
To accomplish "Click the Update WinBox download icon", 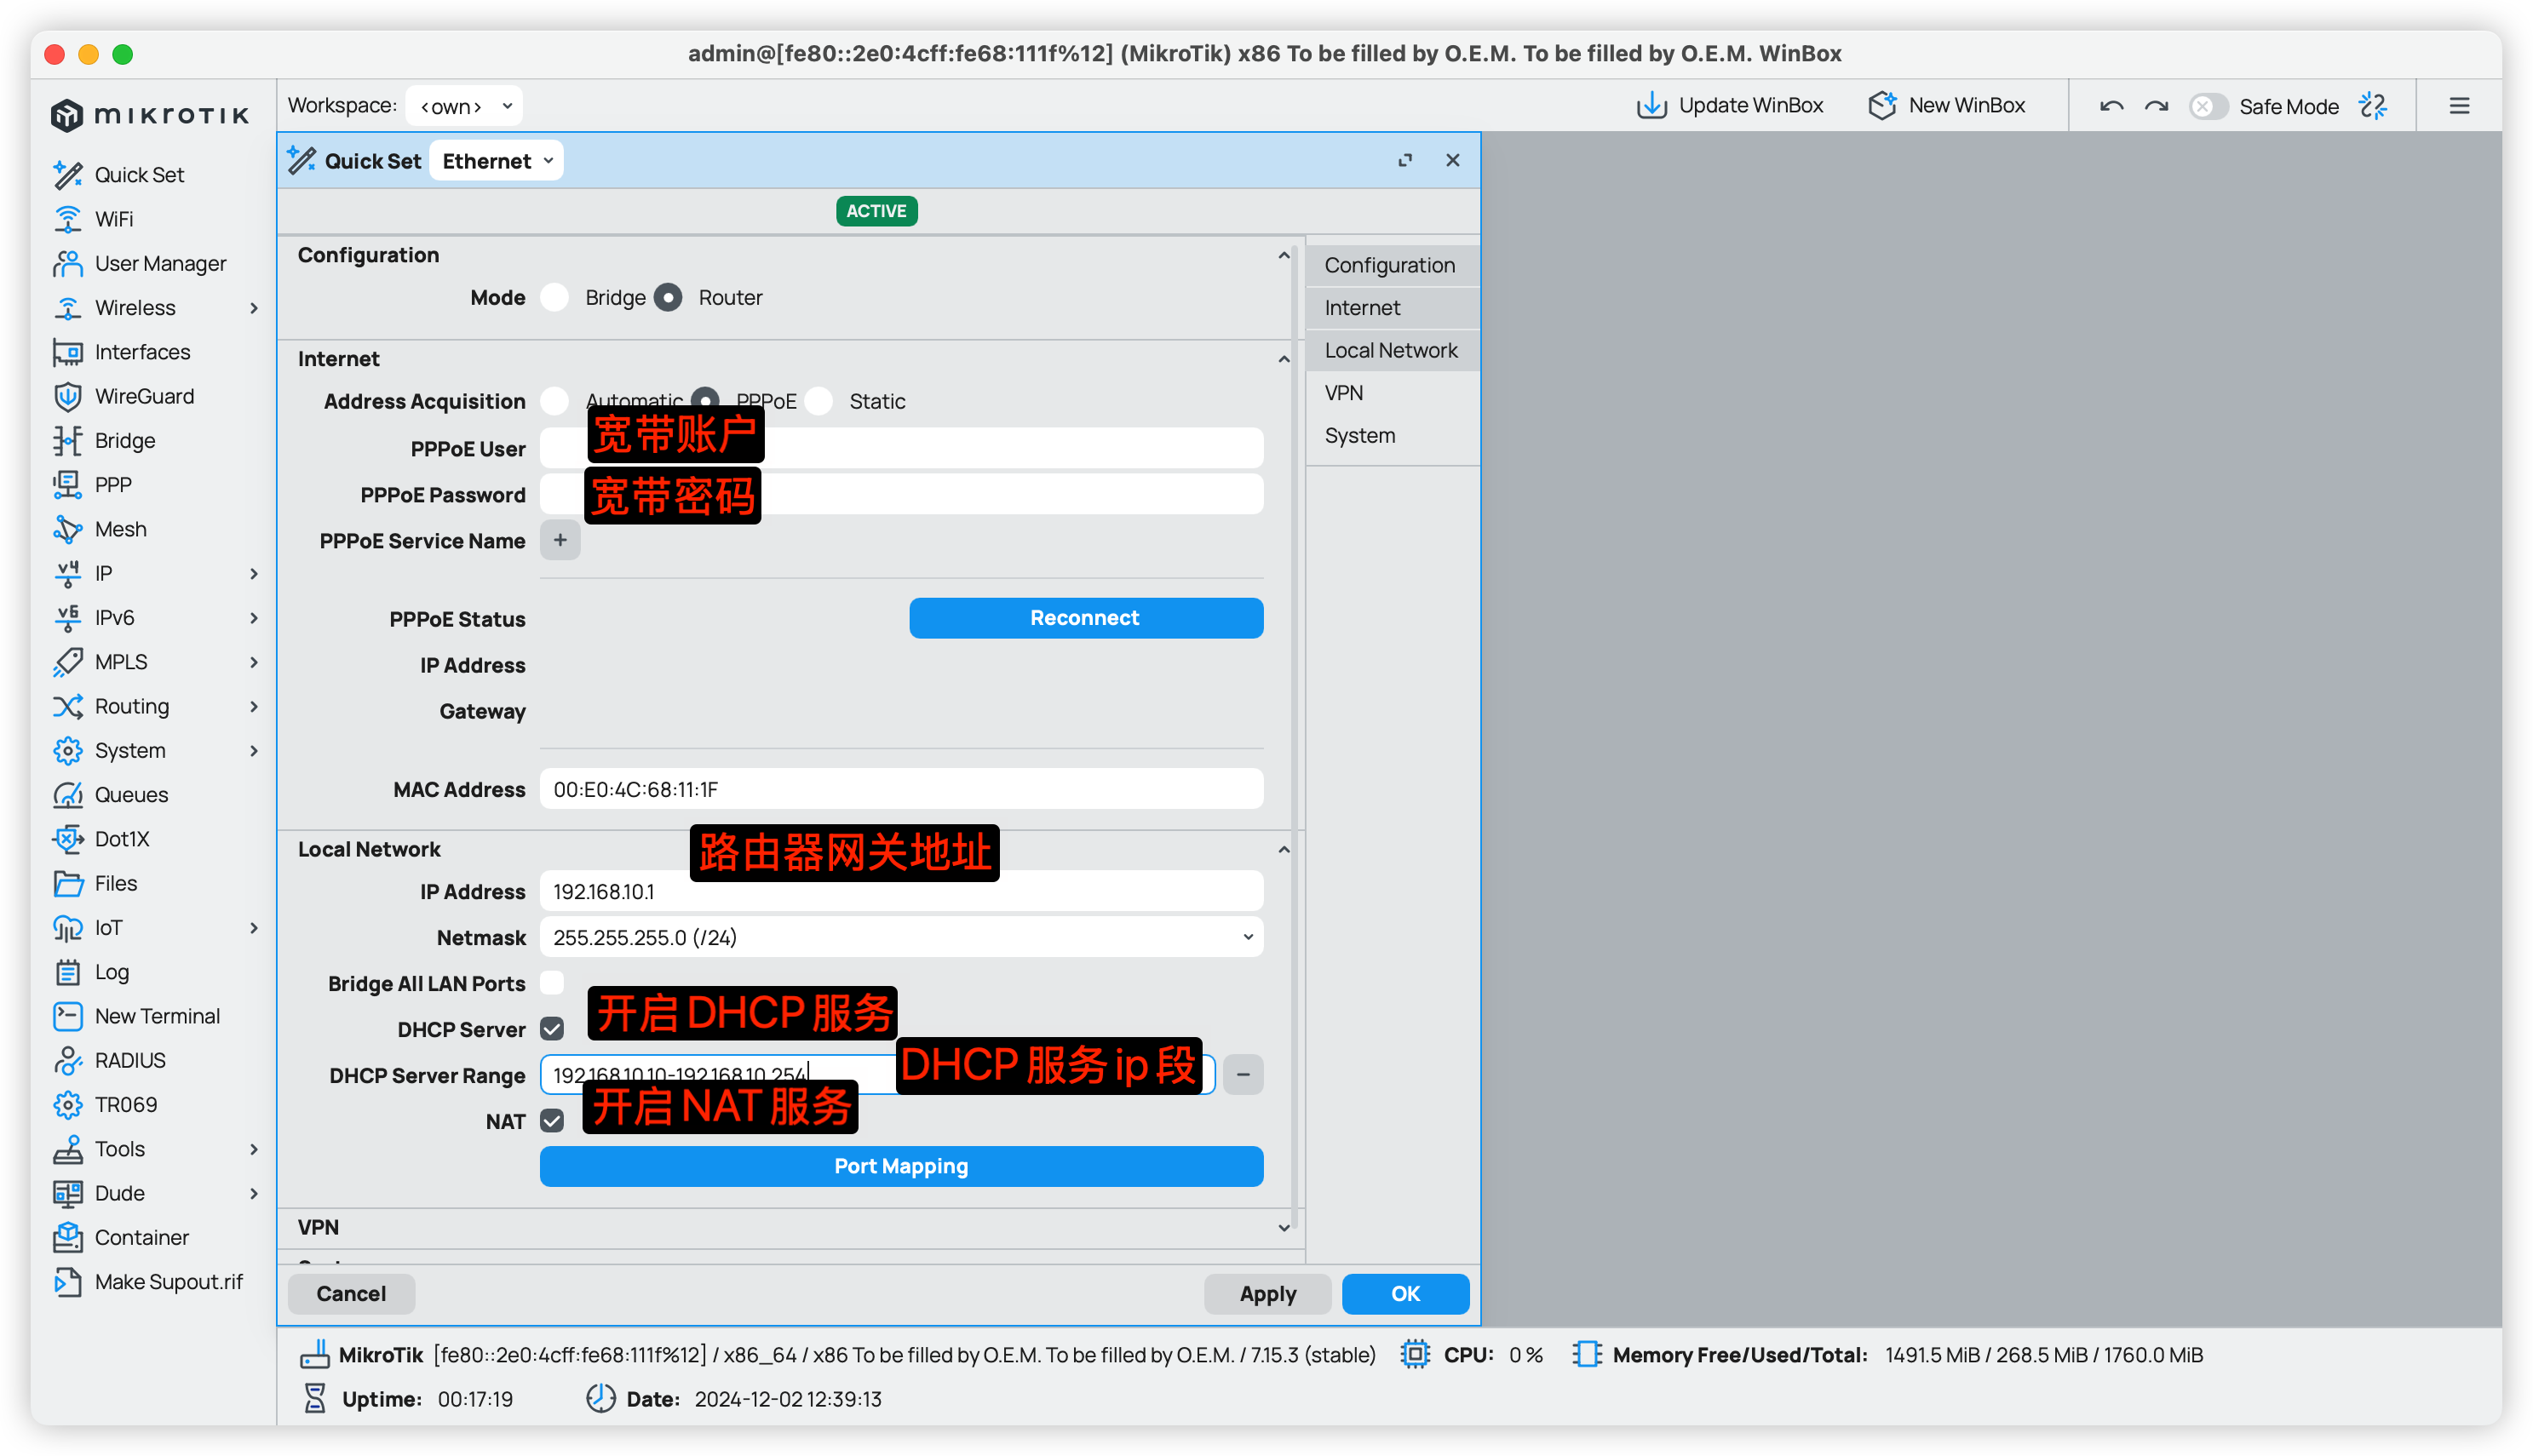I will [1651, 105].
